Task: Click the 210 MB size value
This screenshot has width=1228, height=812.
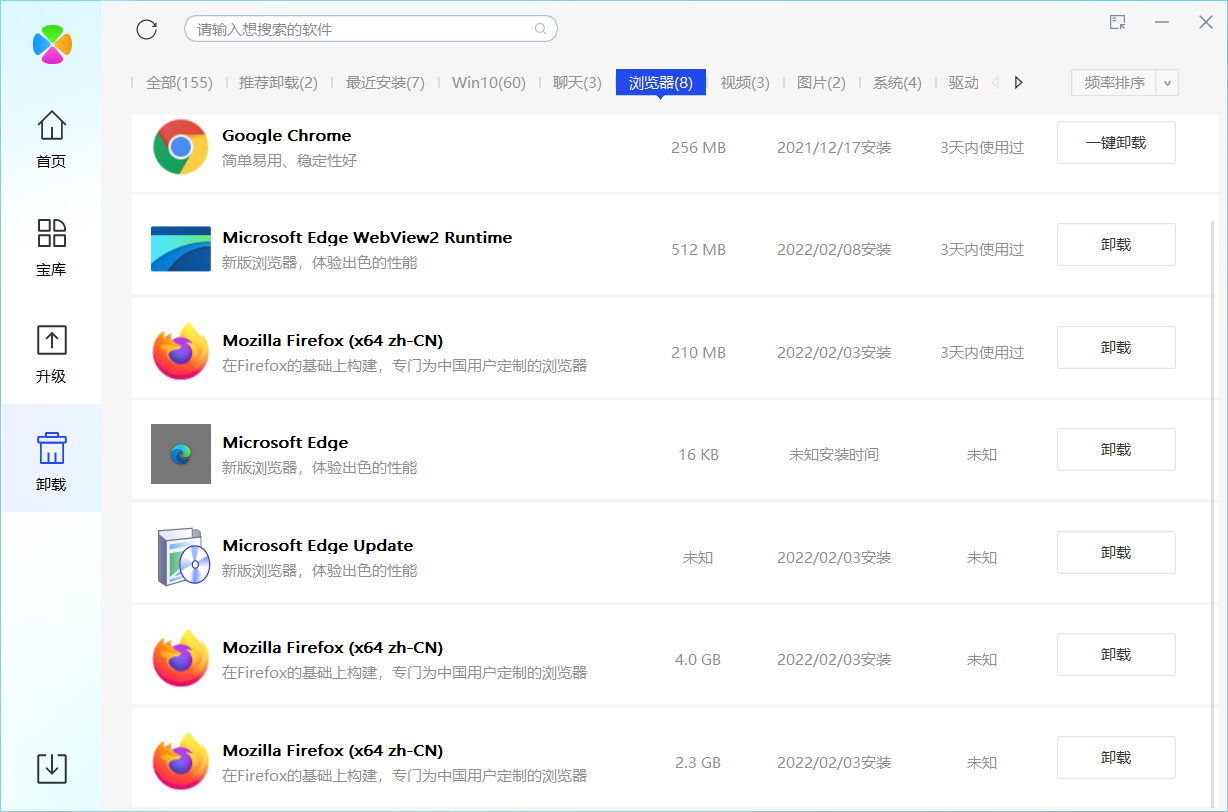Action: (x=698, y=353)
